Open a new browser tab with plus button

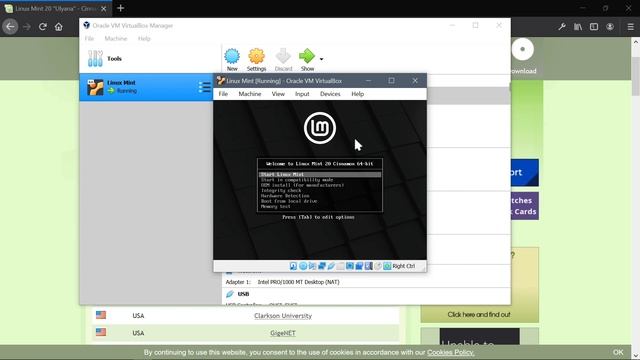pyautogui.click(x=120, y=8)
